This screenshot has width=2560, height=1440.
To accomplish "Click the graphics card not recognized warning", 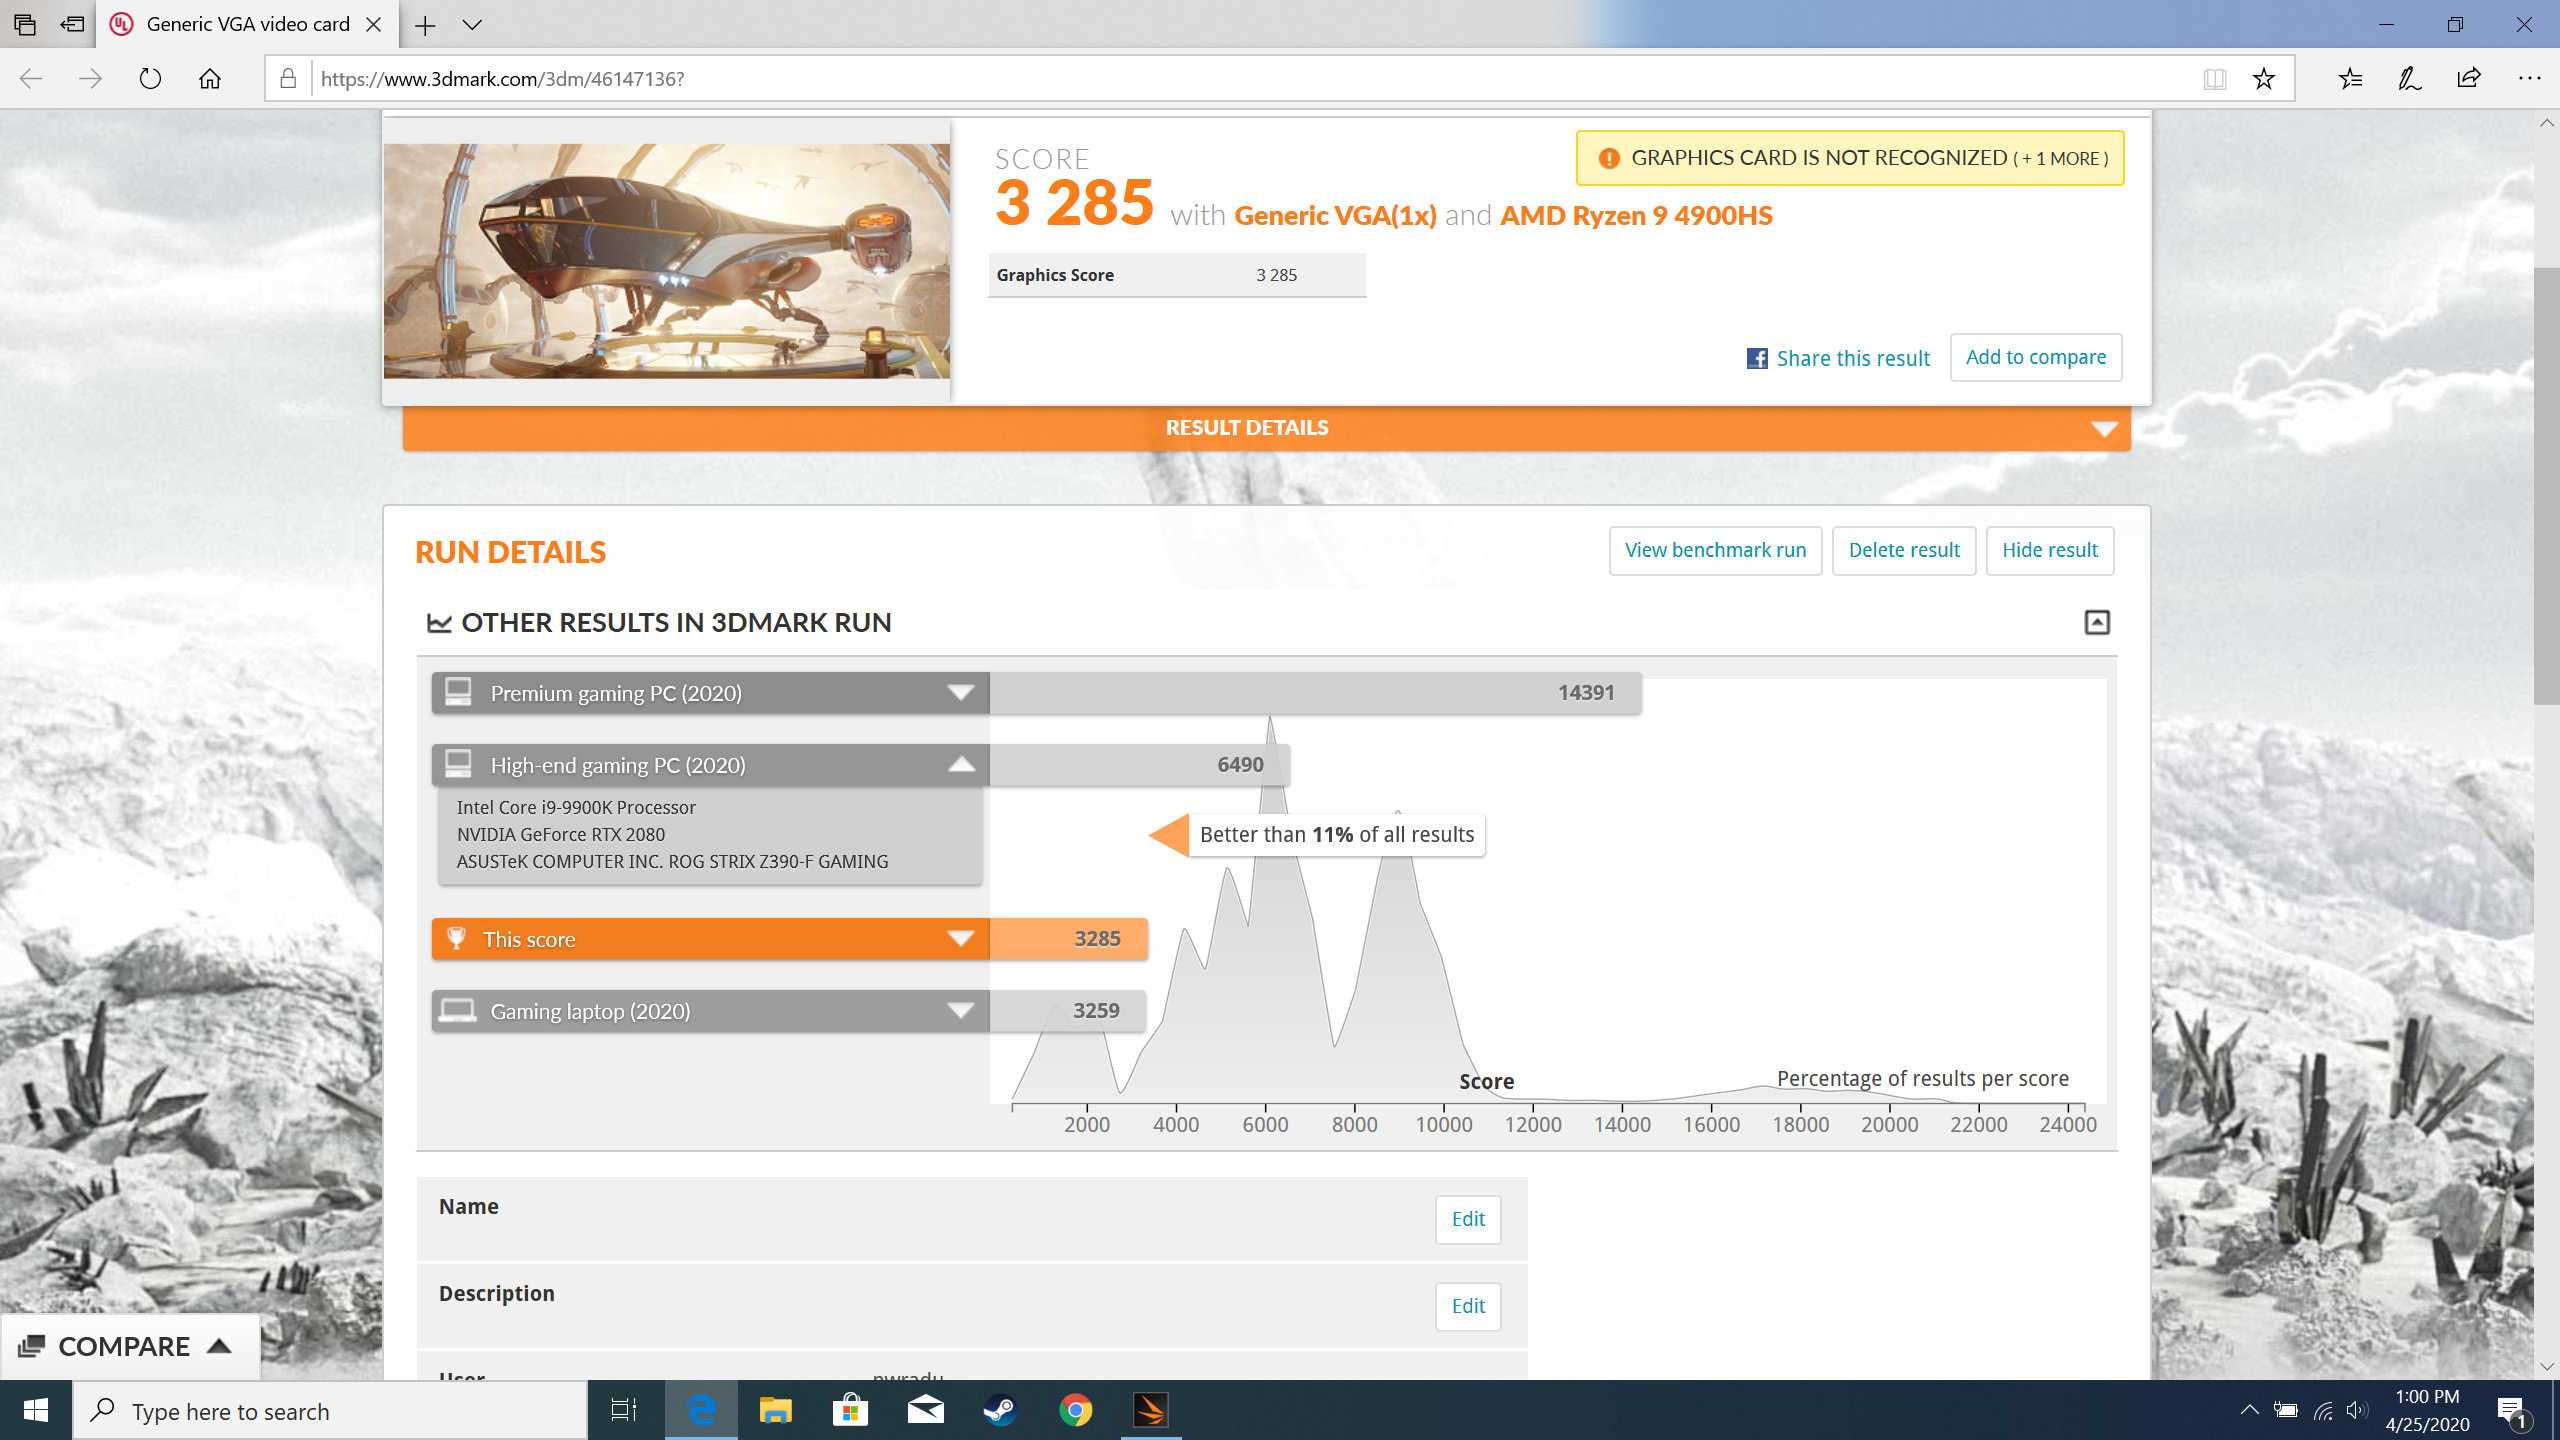I will (1850, 158).
